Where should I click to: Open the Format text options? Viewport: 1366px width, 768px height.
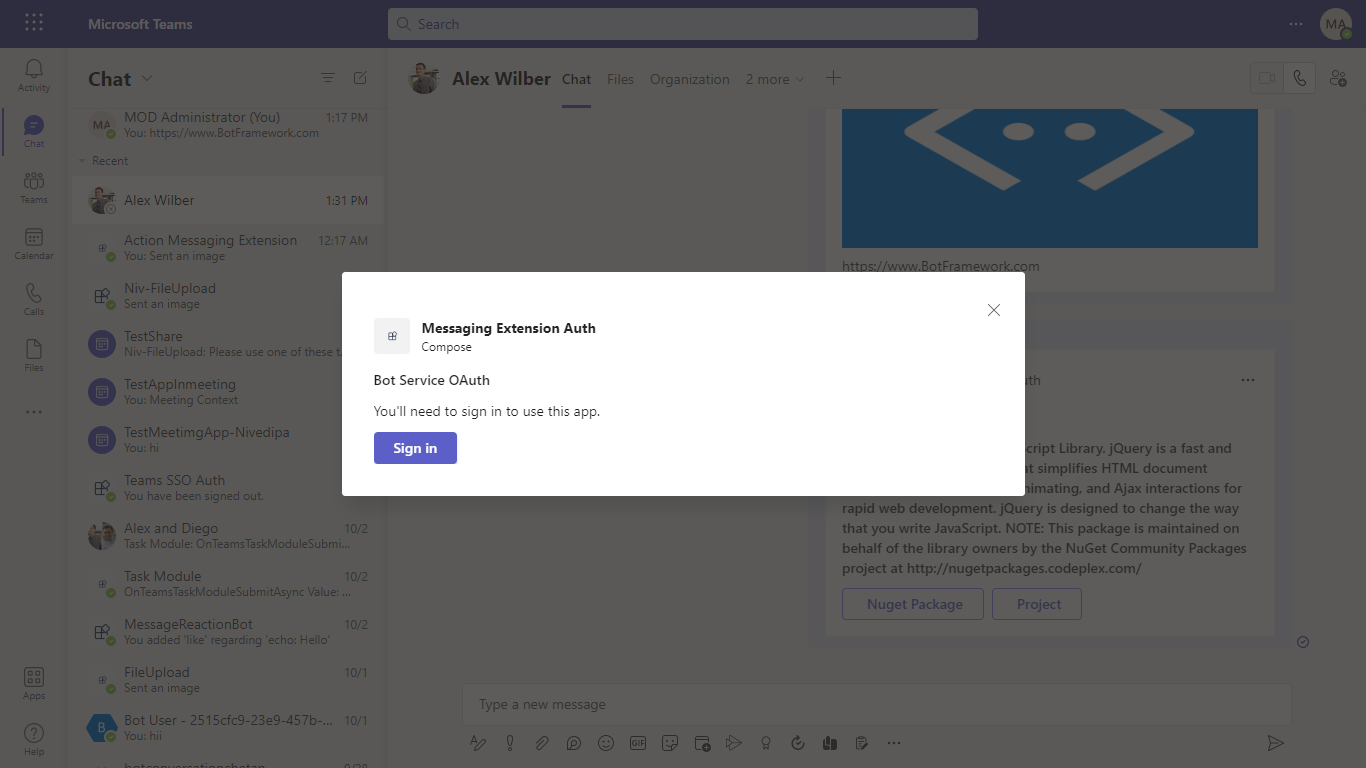tap(478, 743)
